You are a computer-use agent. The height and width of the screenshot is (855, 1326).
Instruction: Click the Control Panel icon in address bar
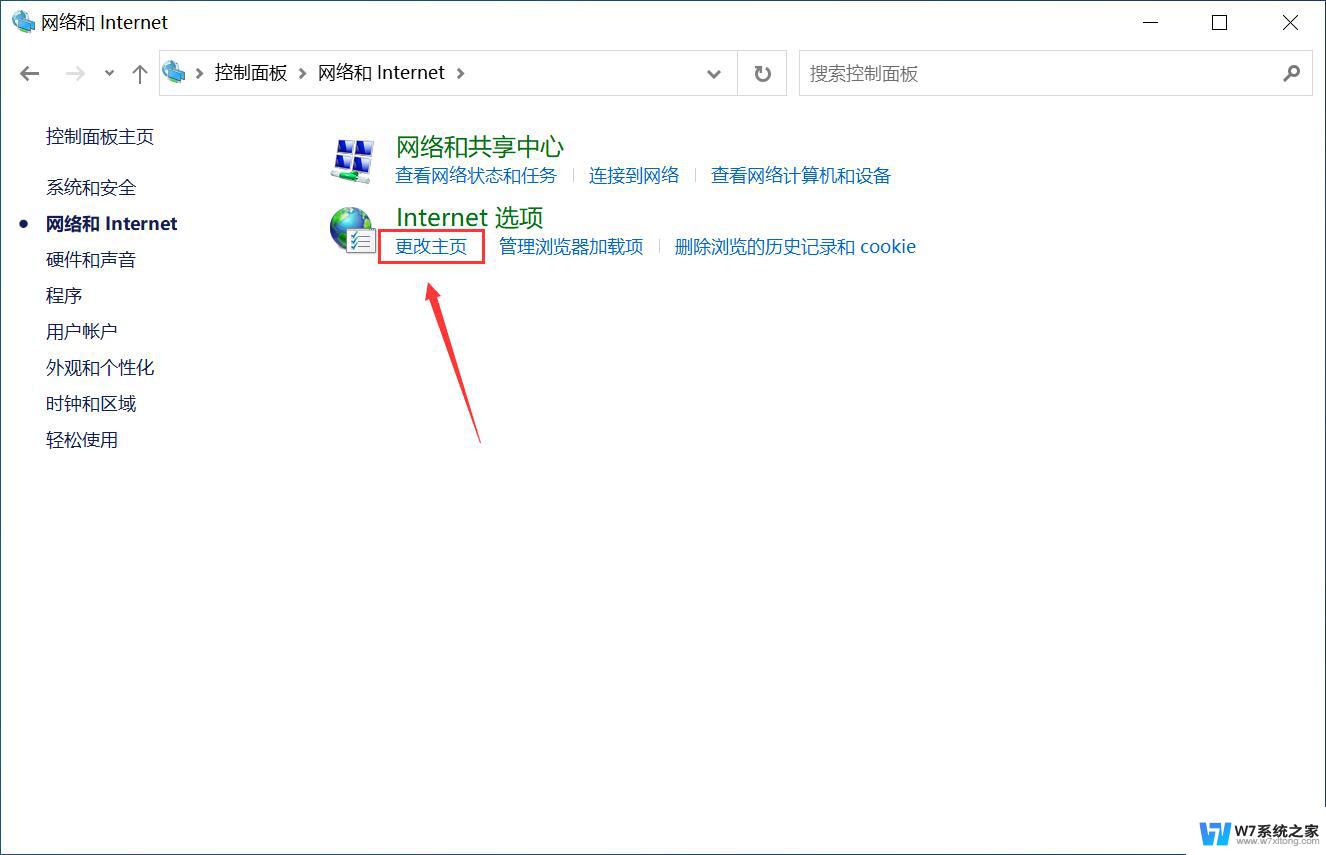coord(175,72)
